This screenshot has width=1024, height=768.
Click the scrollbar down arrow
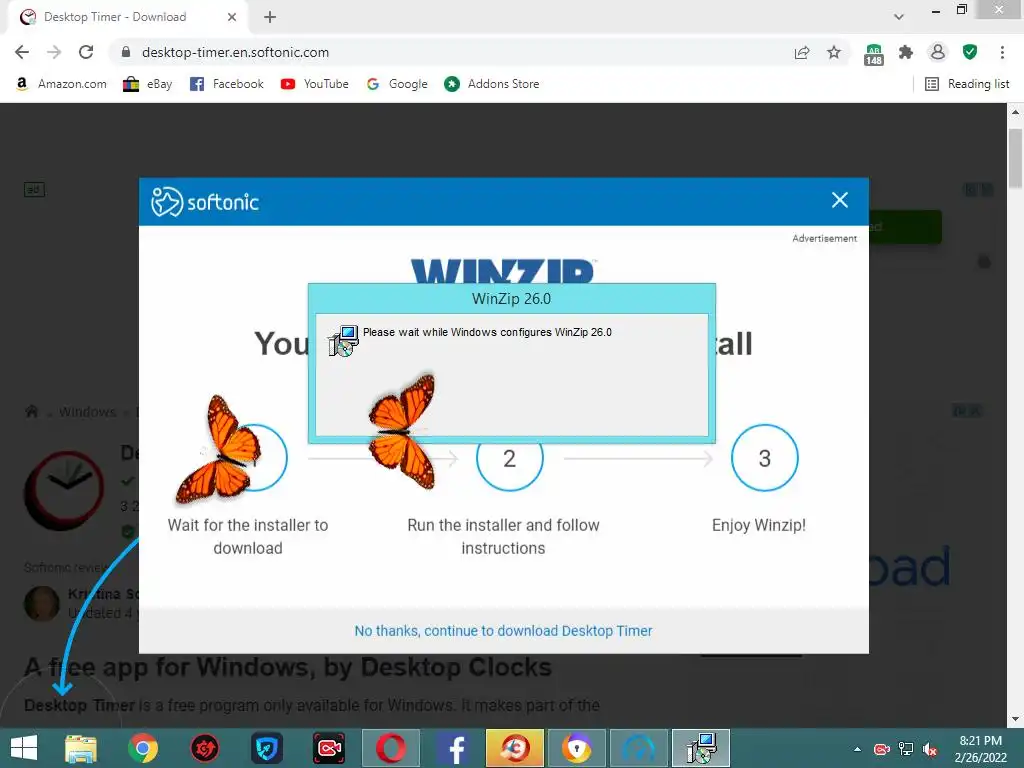pos(1015,719)
